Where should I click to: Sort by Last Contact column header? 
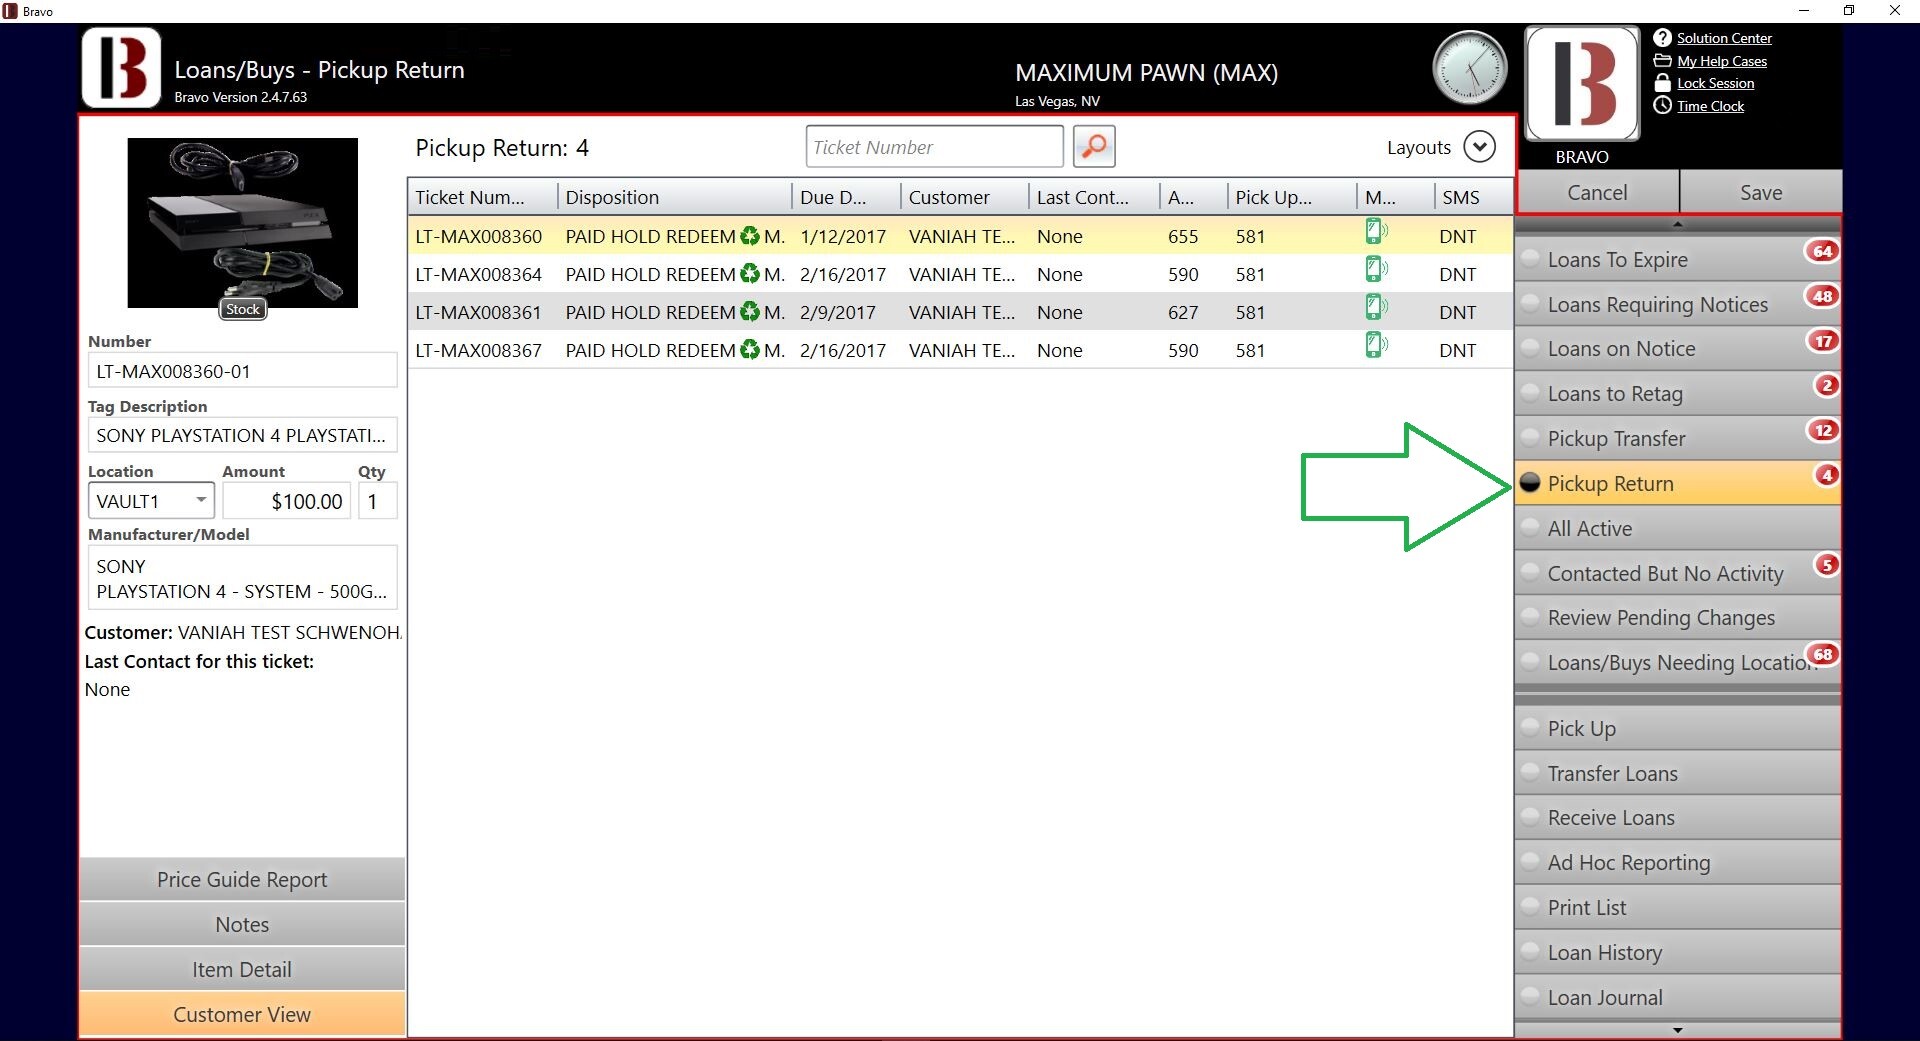(1094, 197)
